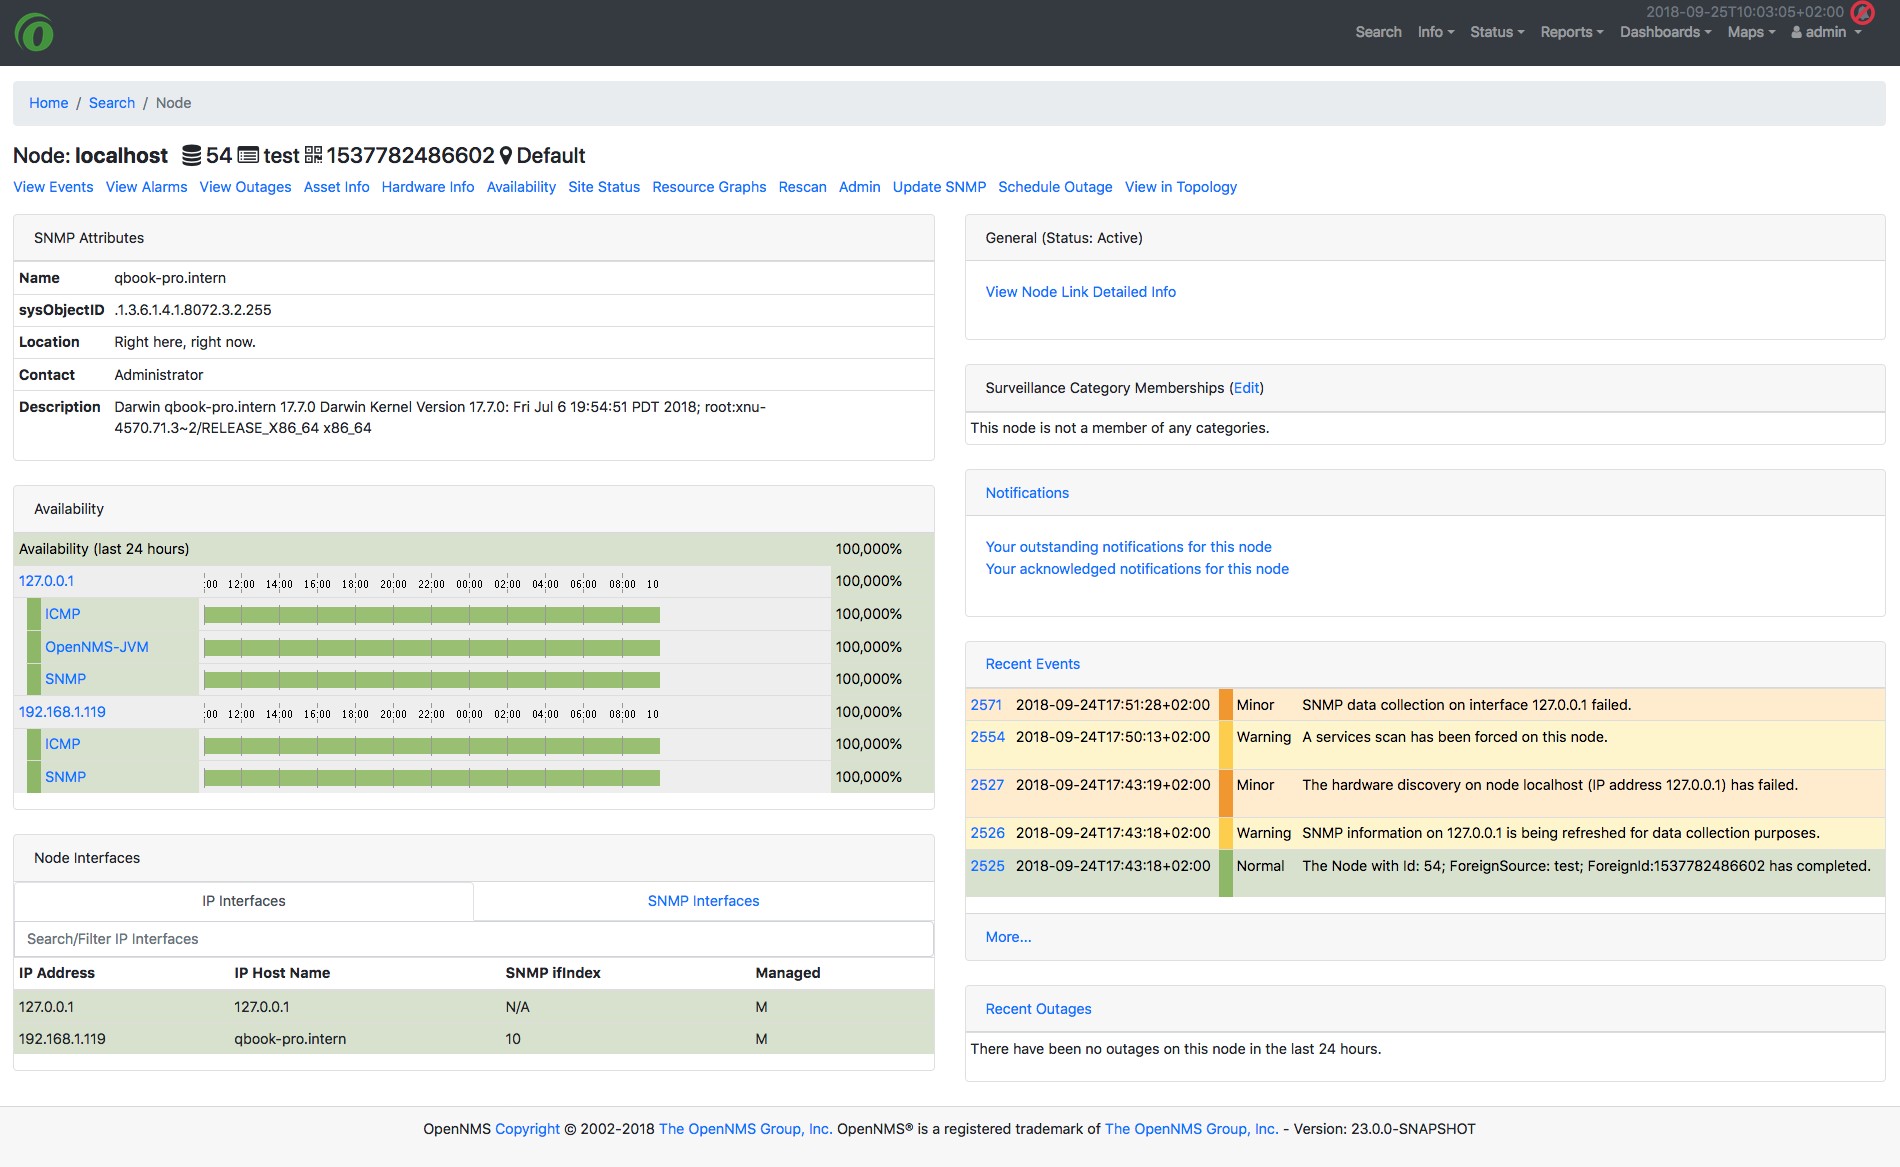
Task: Click the QR-code icon before 1537782486602
Action: point(315,154)
